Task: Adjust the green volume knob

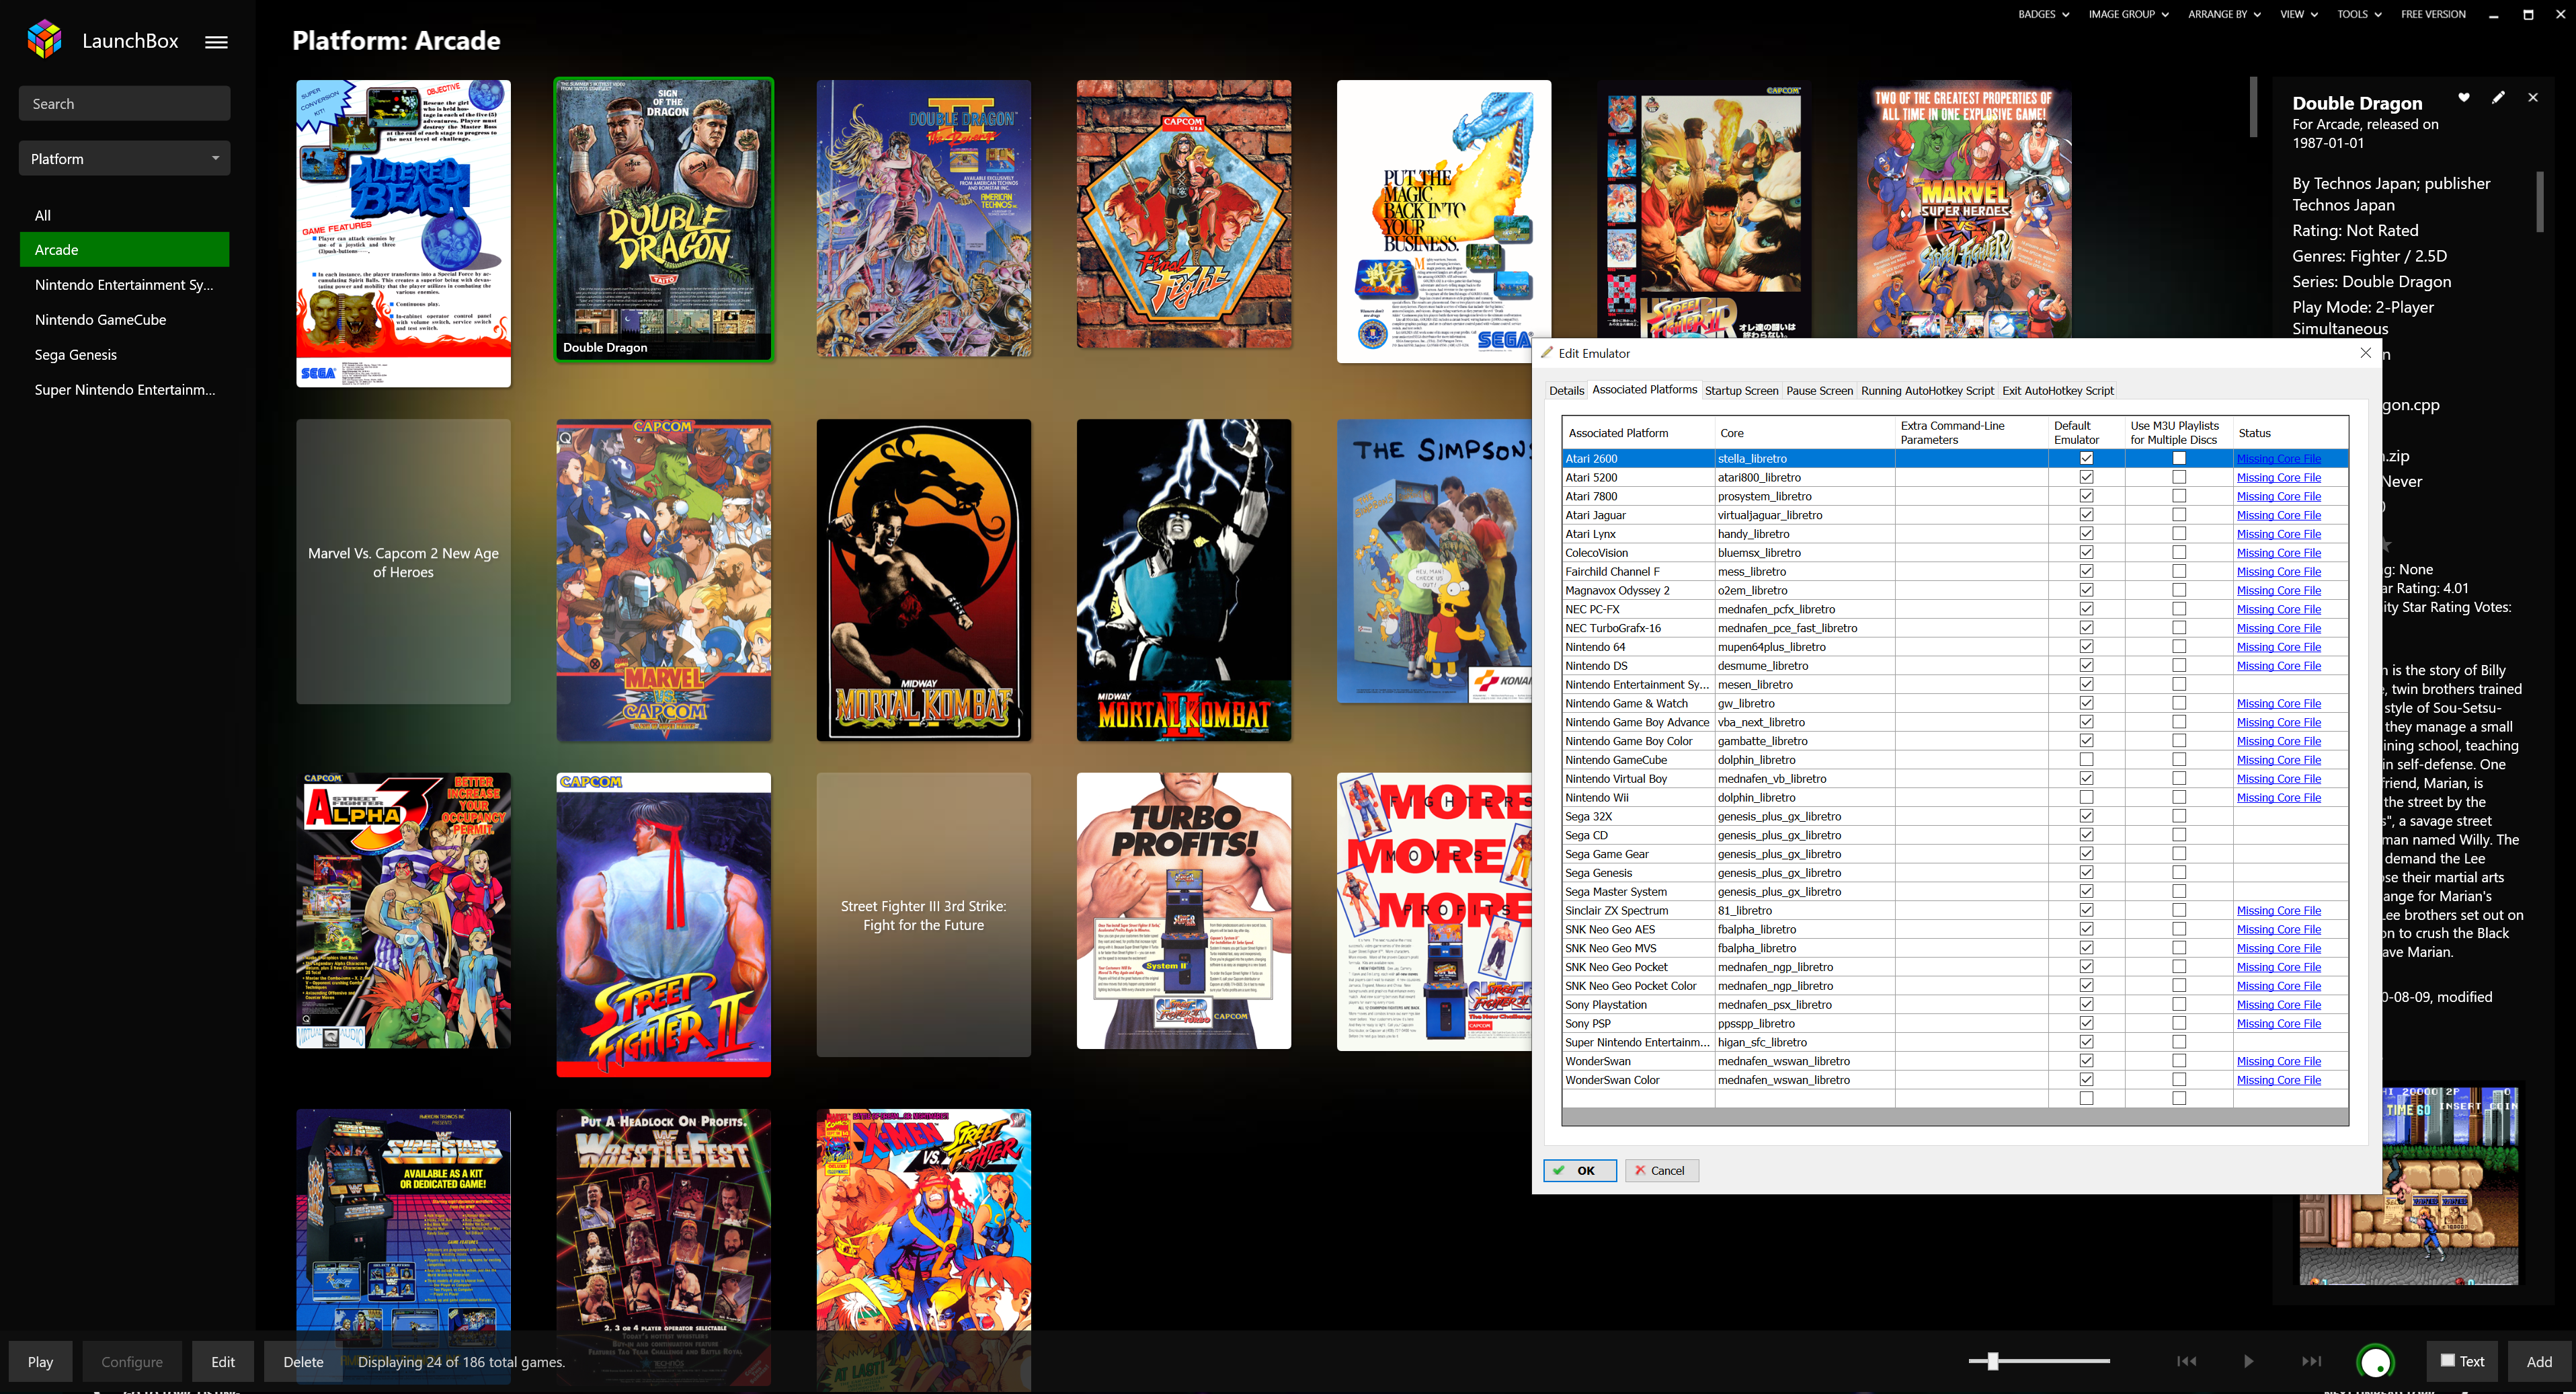Action: [2376, 1362]
